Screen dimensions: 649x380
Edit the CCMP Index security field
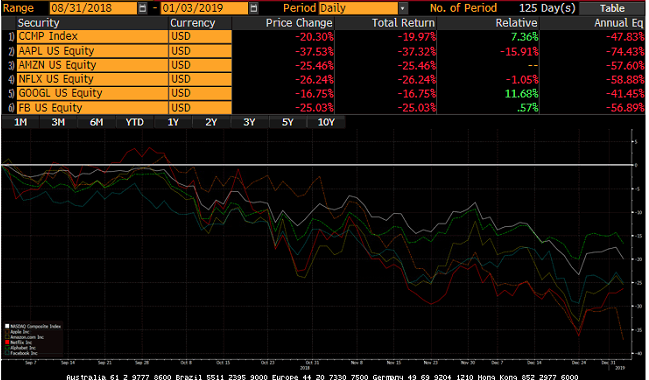click(92, 36)
